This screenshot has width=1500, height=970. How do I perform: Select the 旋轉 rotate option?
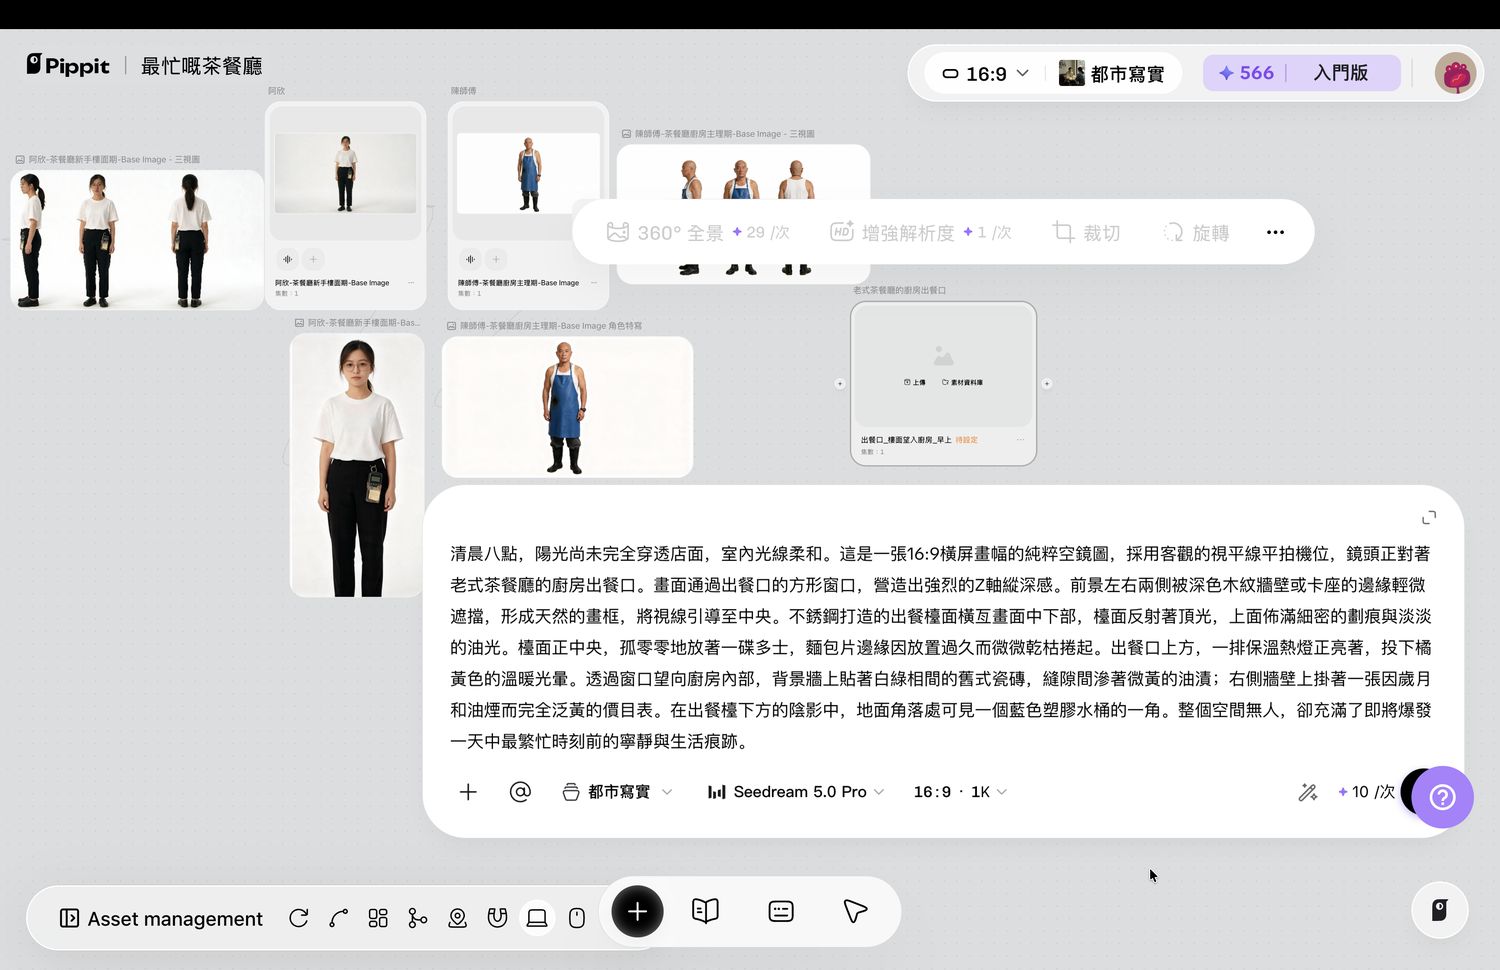(1196, 232)
